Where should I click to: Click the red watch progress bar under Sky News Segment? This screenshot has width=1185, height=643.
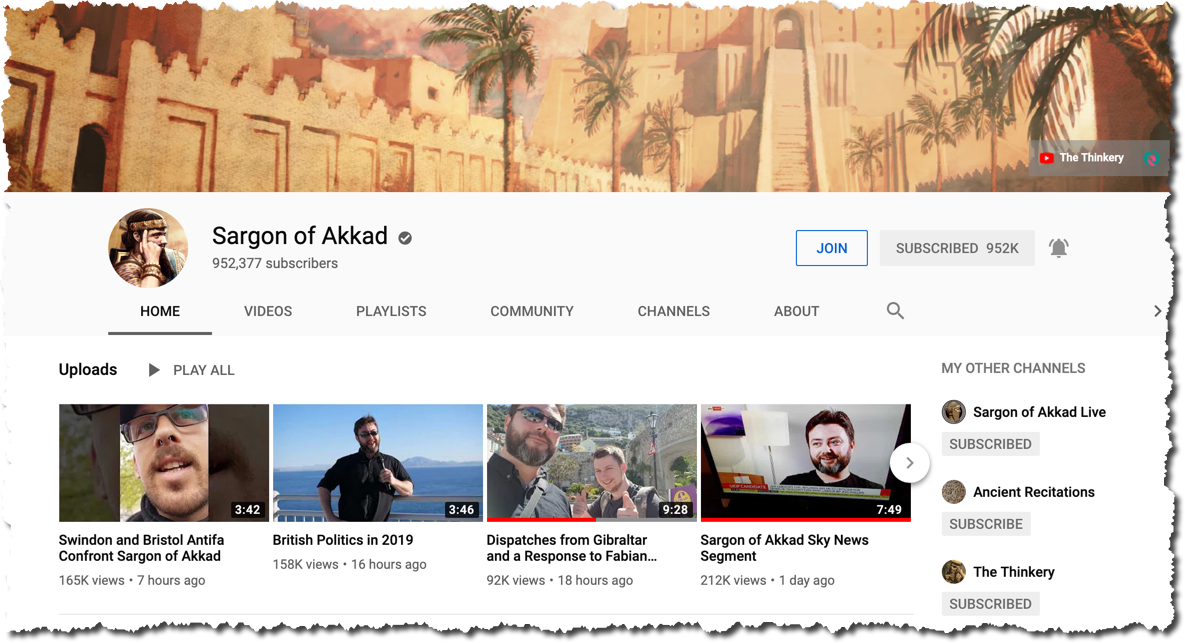[x=806, y=520]
